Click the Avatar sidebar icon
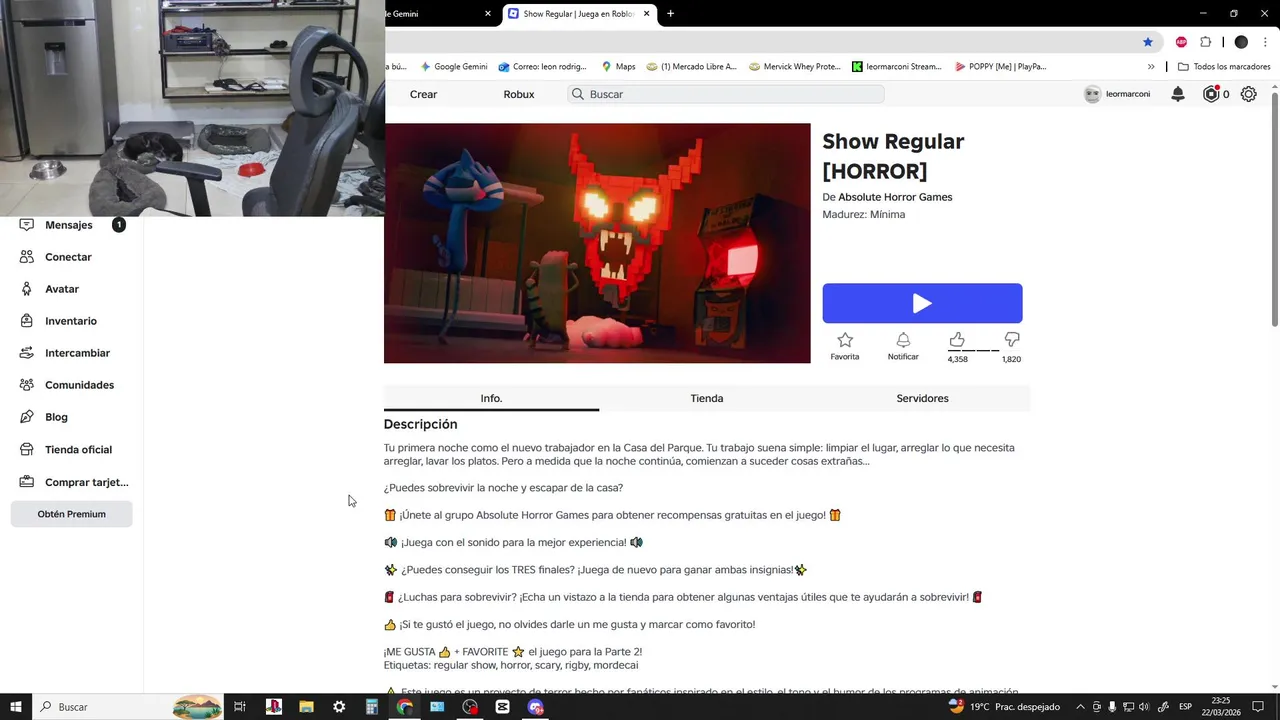1280x720 pixels. pyautogui.click(x=26, y=289)
